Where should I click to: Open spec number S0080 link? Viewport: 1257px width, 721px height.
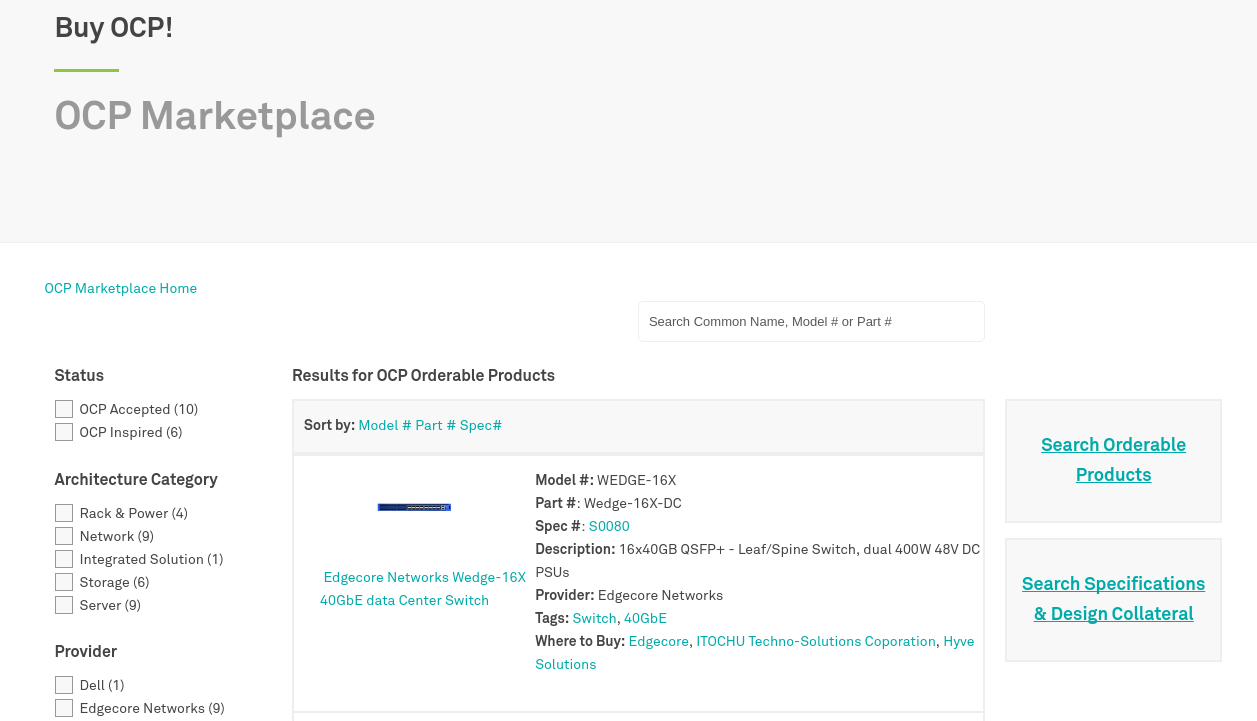[609, 526]
